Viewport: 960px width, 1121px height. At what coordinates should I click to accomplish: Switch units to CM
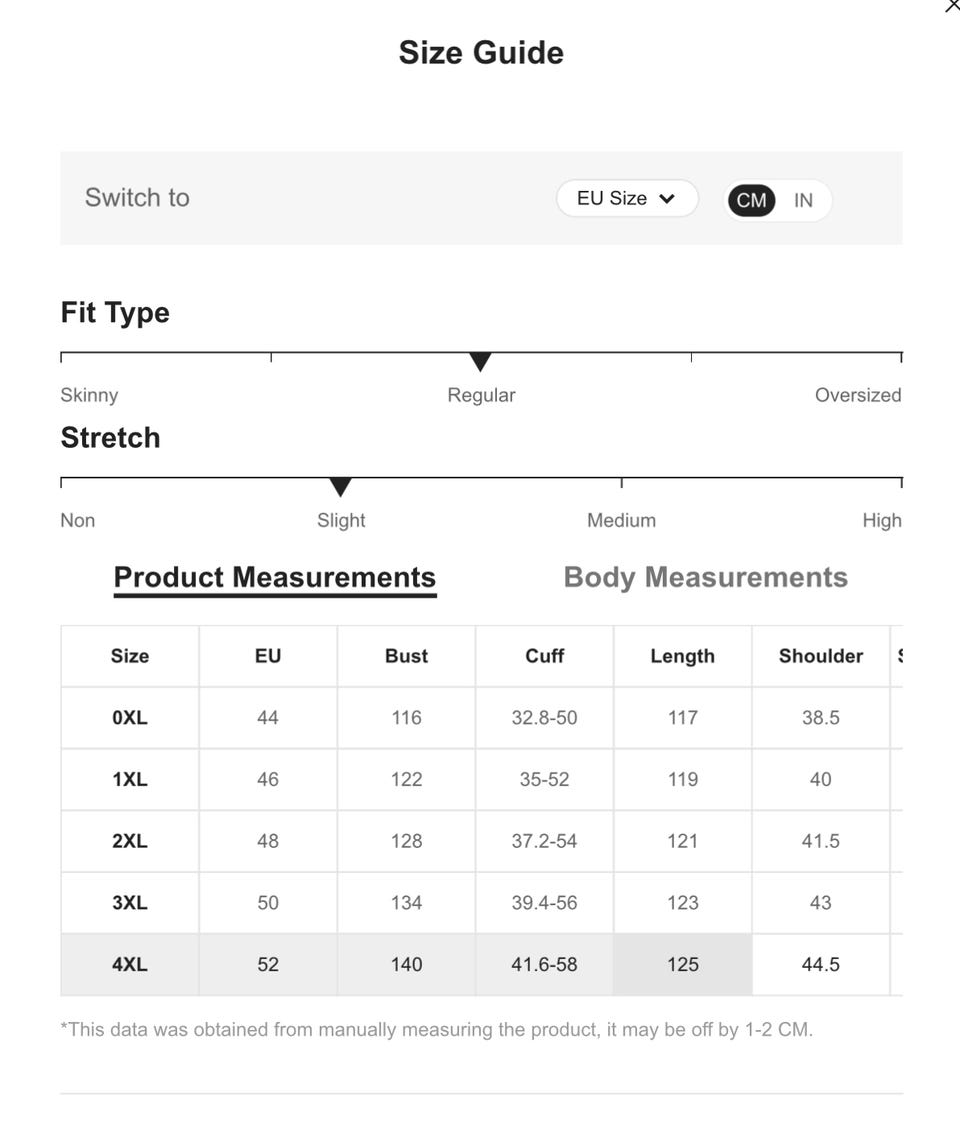pos(751,200)
